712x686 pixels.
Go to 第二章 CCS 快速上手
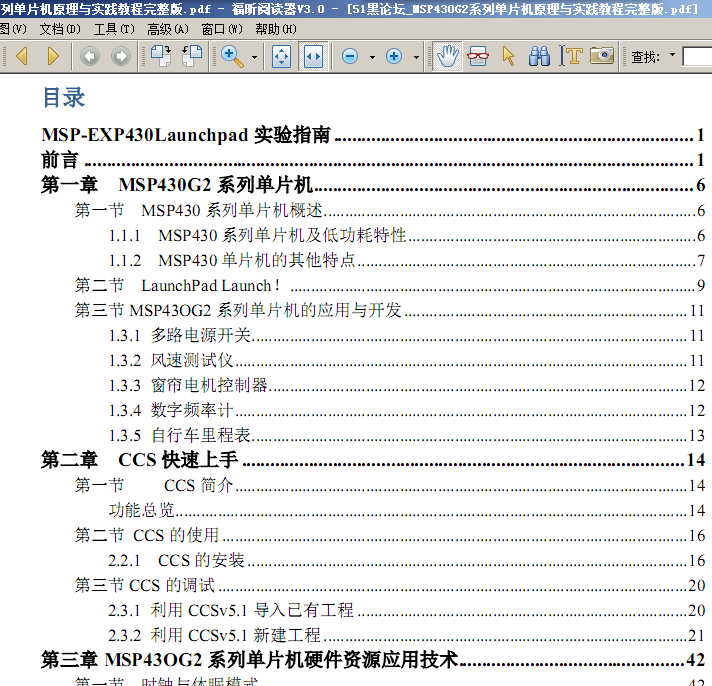click(373, 460)
